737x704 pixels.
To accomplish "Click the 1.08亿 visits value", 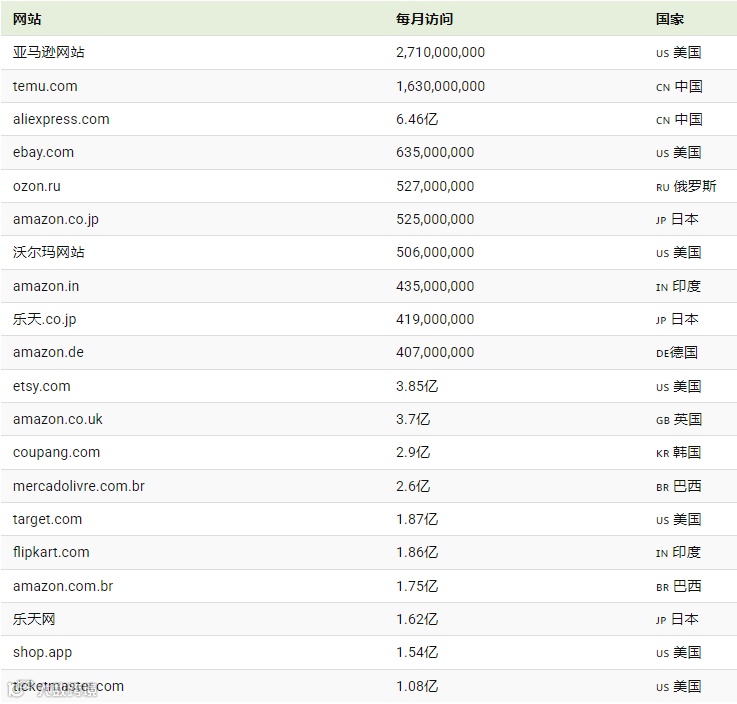I will pyautogui.click(x=417, y=686).
